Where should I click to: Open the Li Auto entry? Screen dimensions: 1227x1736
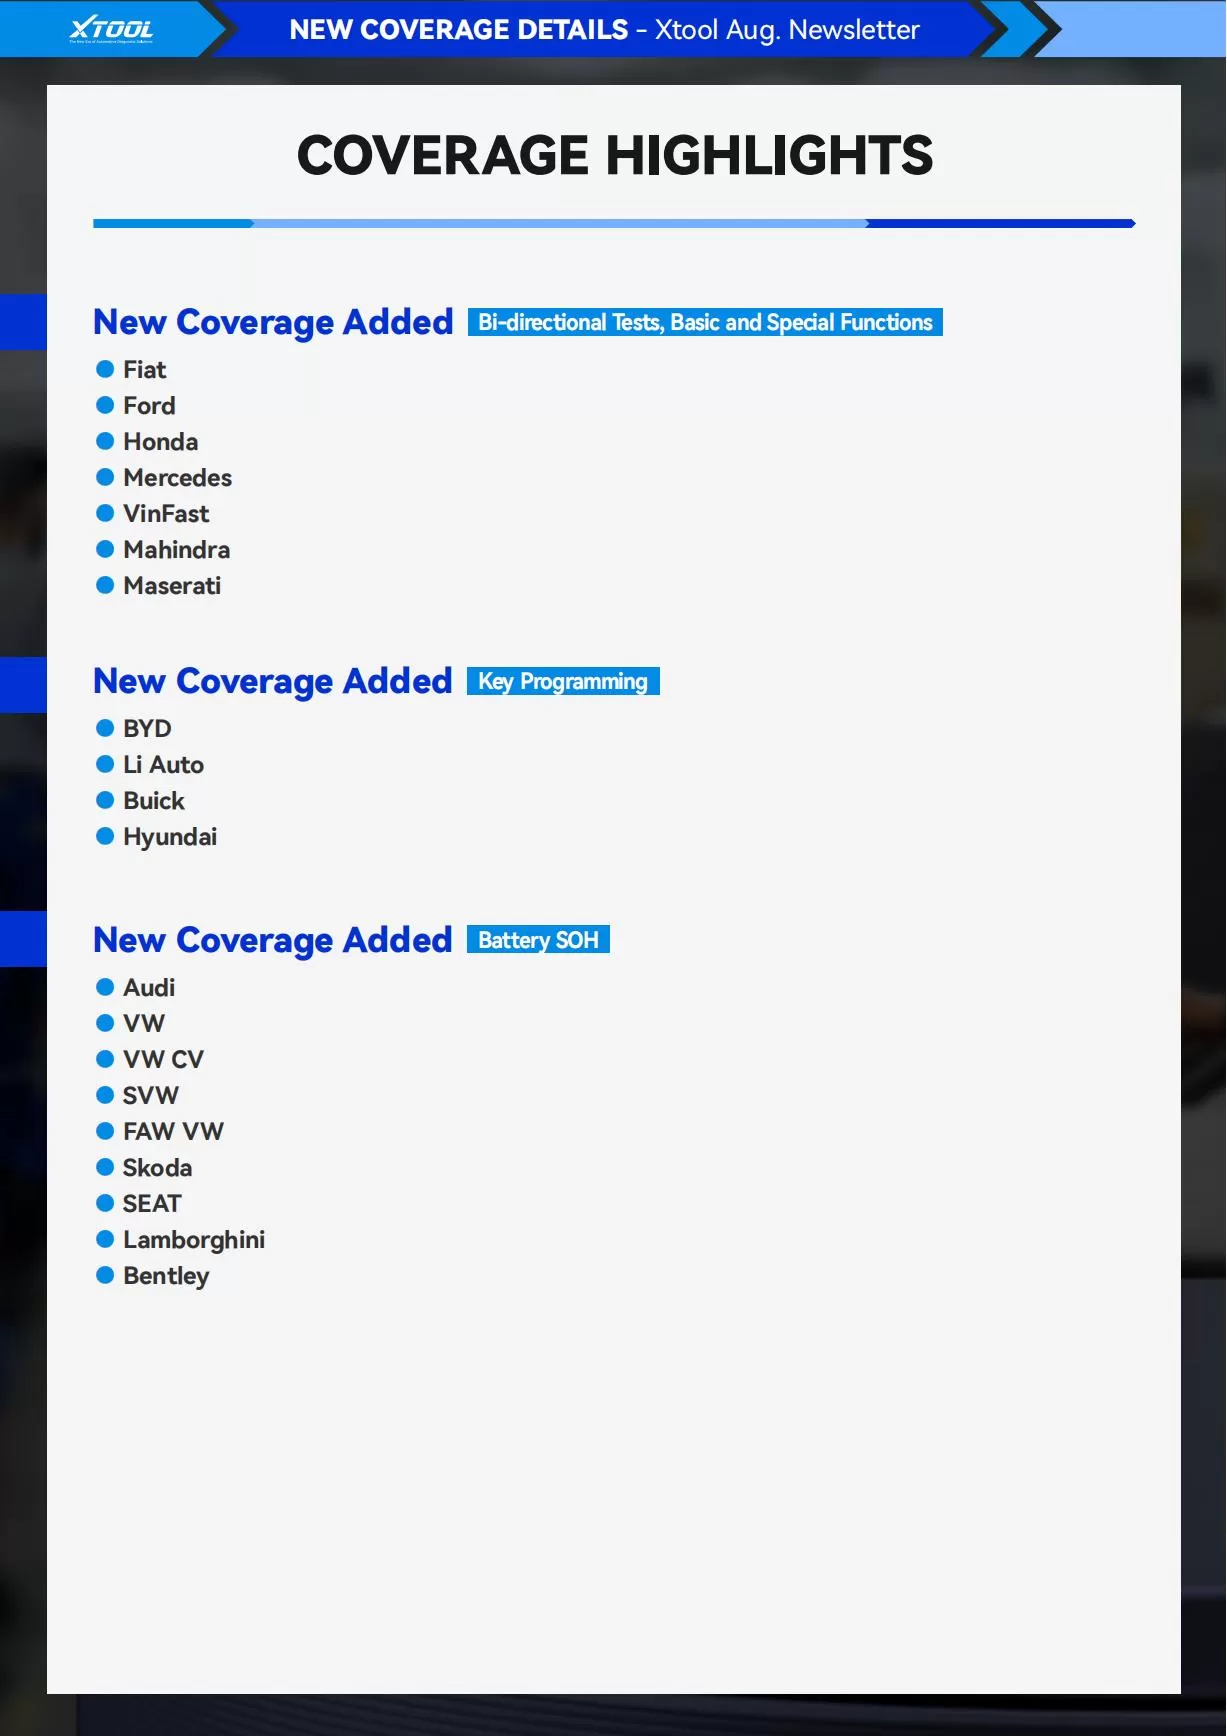[x=163, y=765]
